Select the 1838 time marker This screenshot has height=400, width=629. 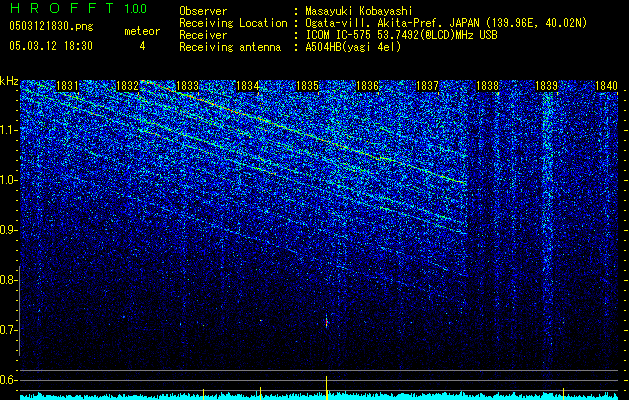point(487,86)
